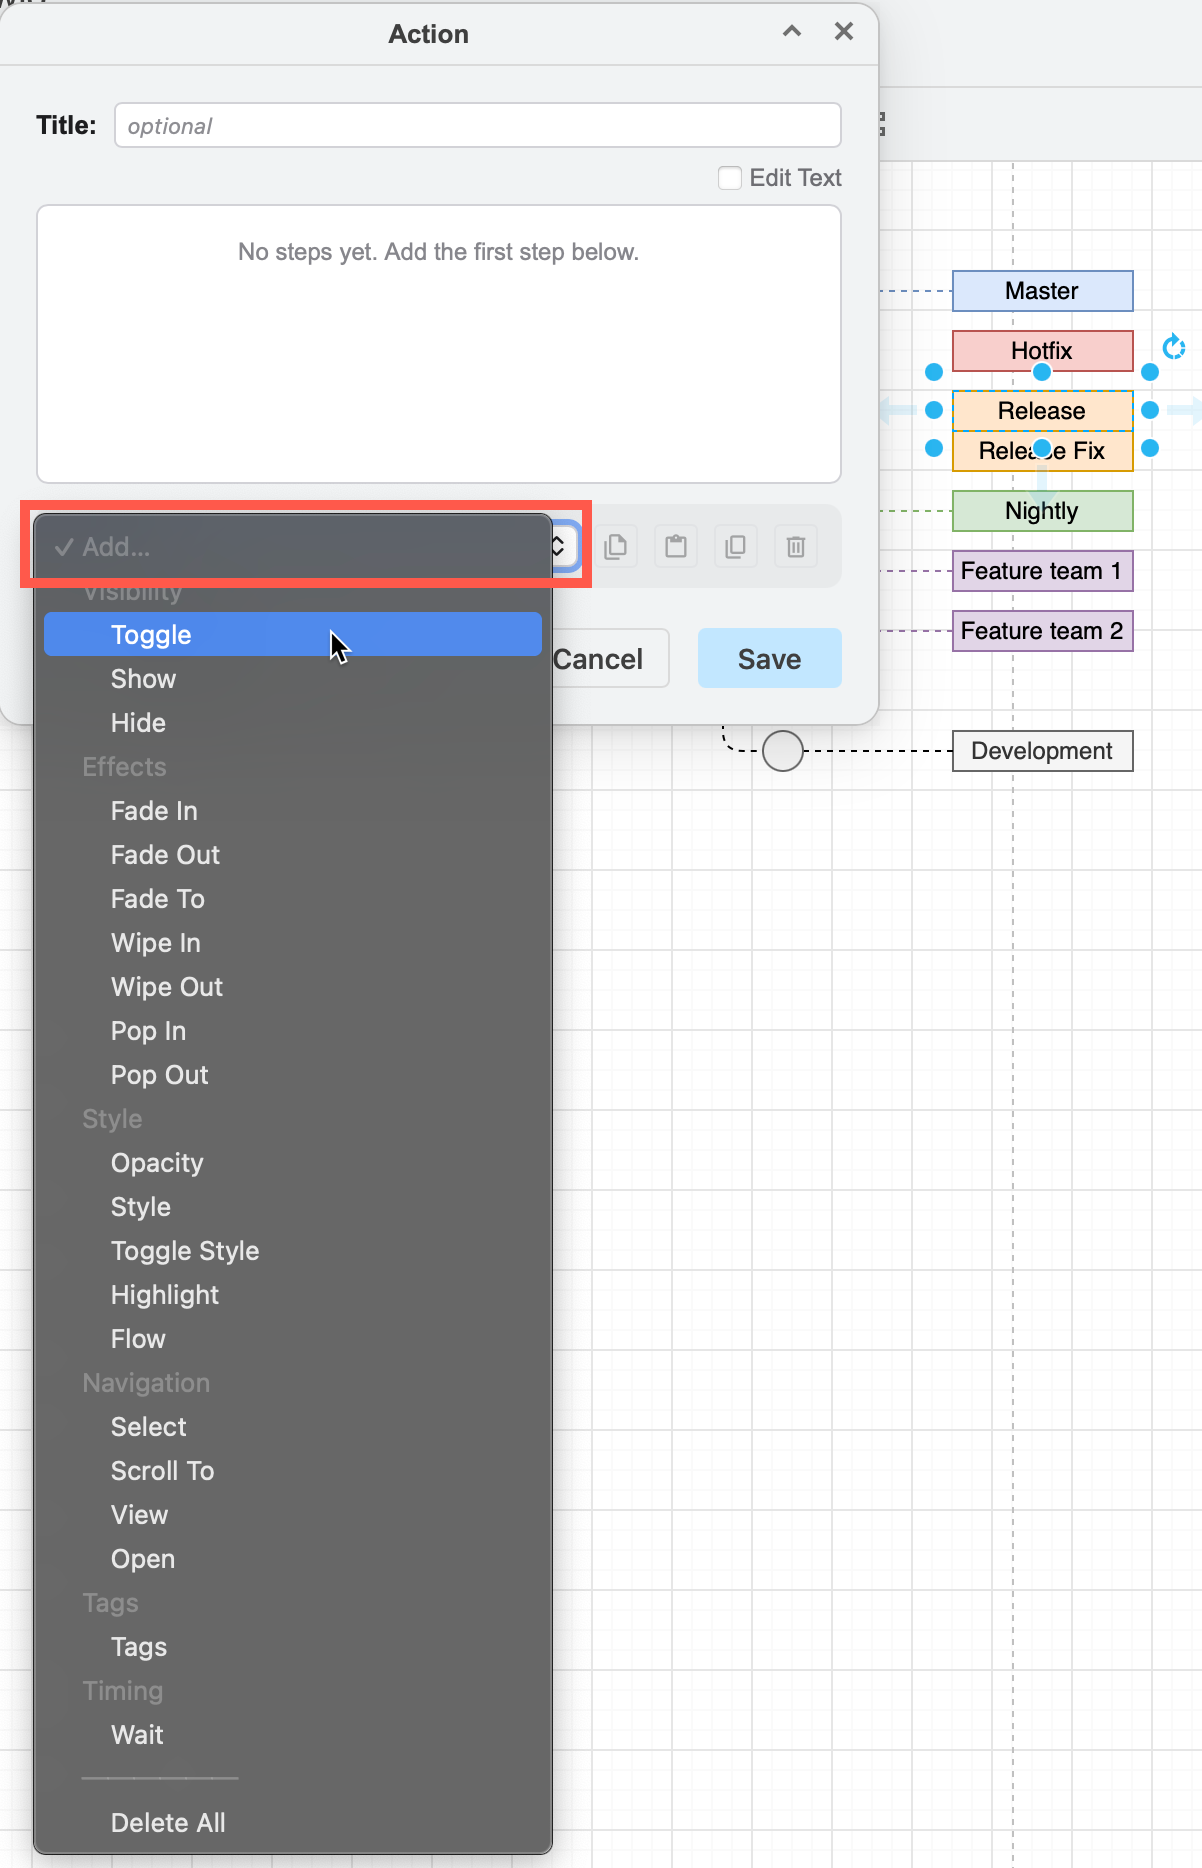Select the Feature team 2 shape
Viewport: 1202px width, 1868px height.
point(1042,631)
